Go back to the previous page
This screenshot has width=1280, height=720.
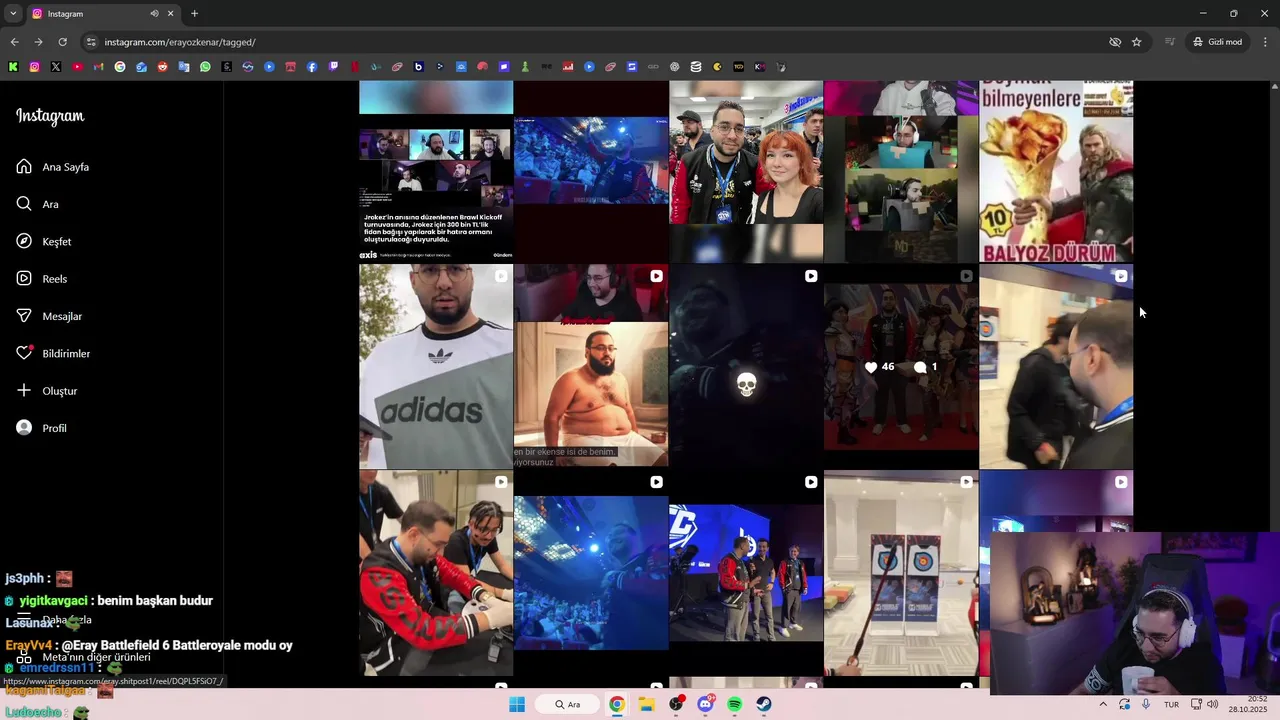point(14,42)
